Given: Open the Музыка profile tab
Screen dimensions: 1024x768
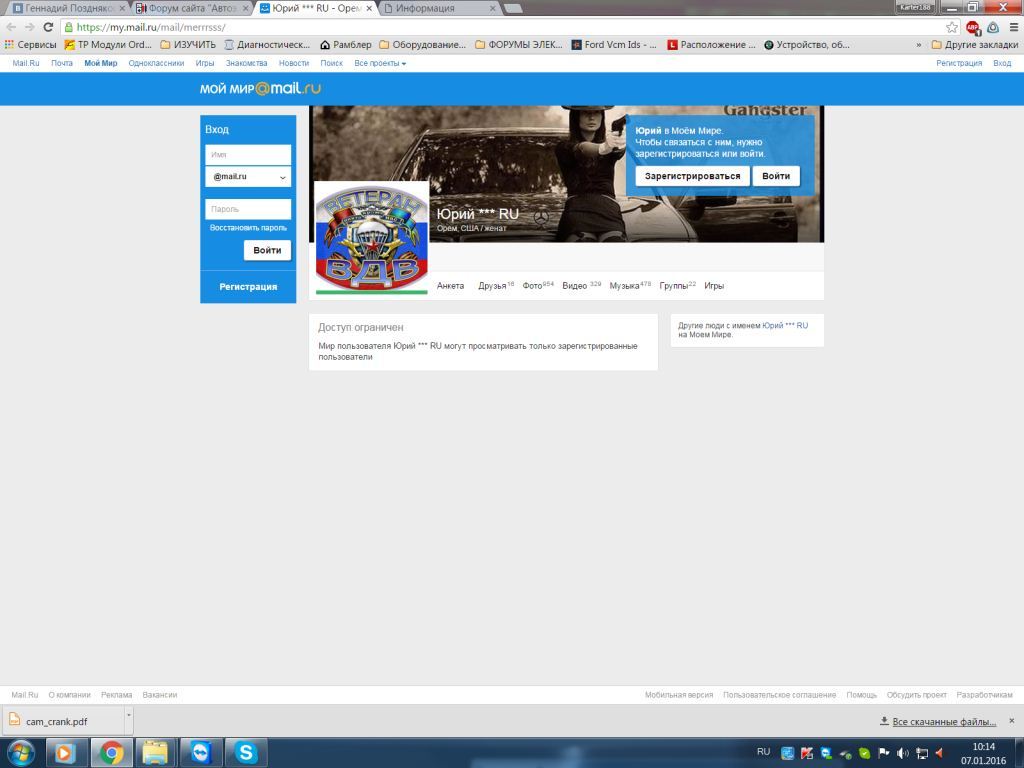Looking at the screenshot, I should pos(630,285).
